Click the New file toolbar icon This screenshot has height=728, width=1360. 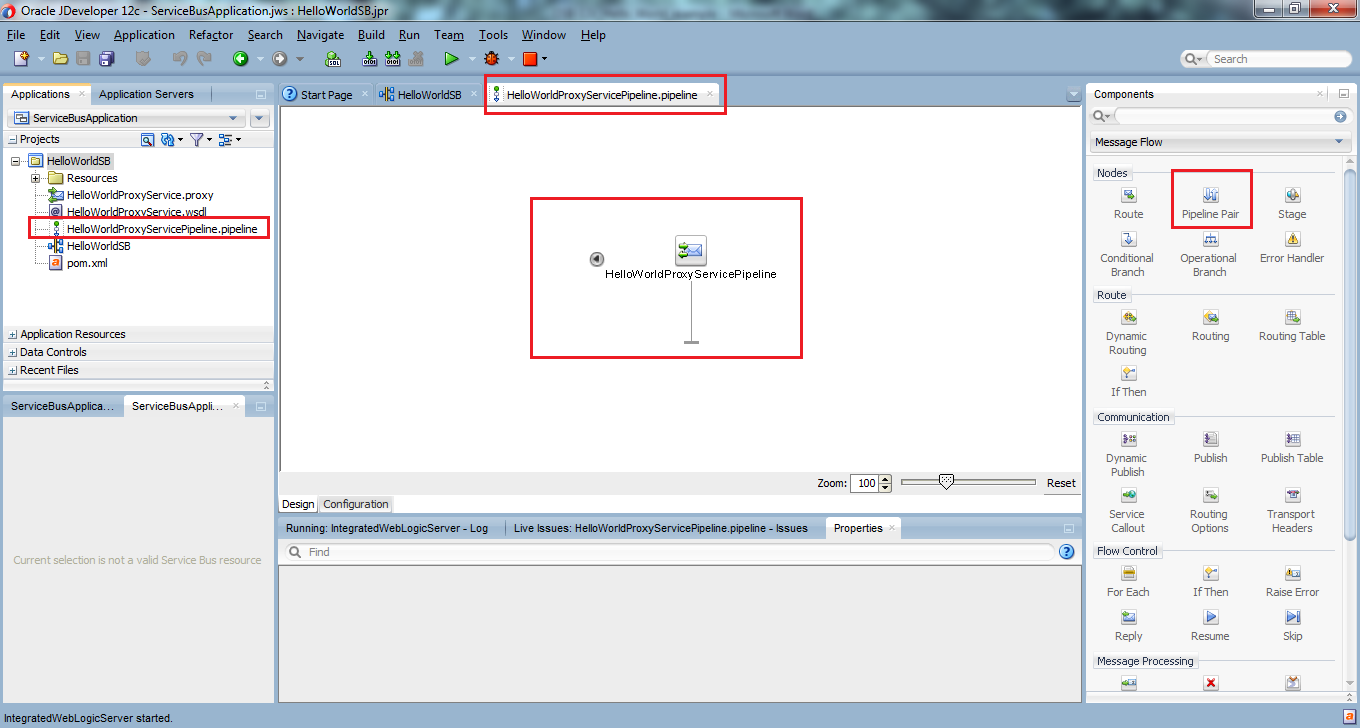point(21,59)
